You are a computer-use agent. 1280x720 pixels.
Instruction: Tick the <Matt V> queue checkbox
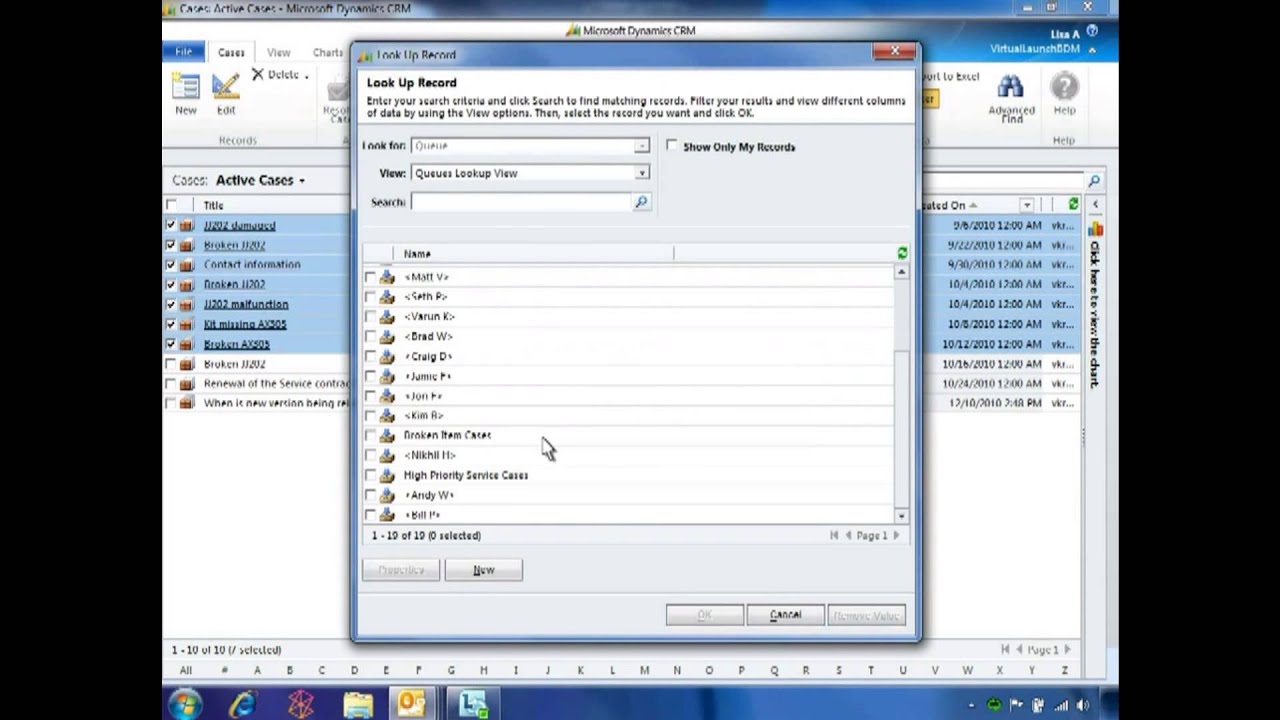[370, 277]
